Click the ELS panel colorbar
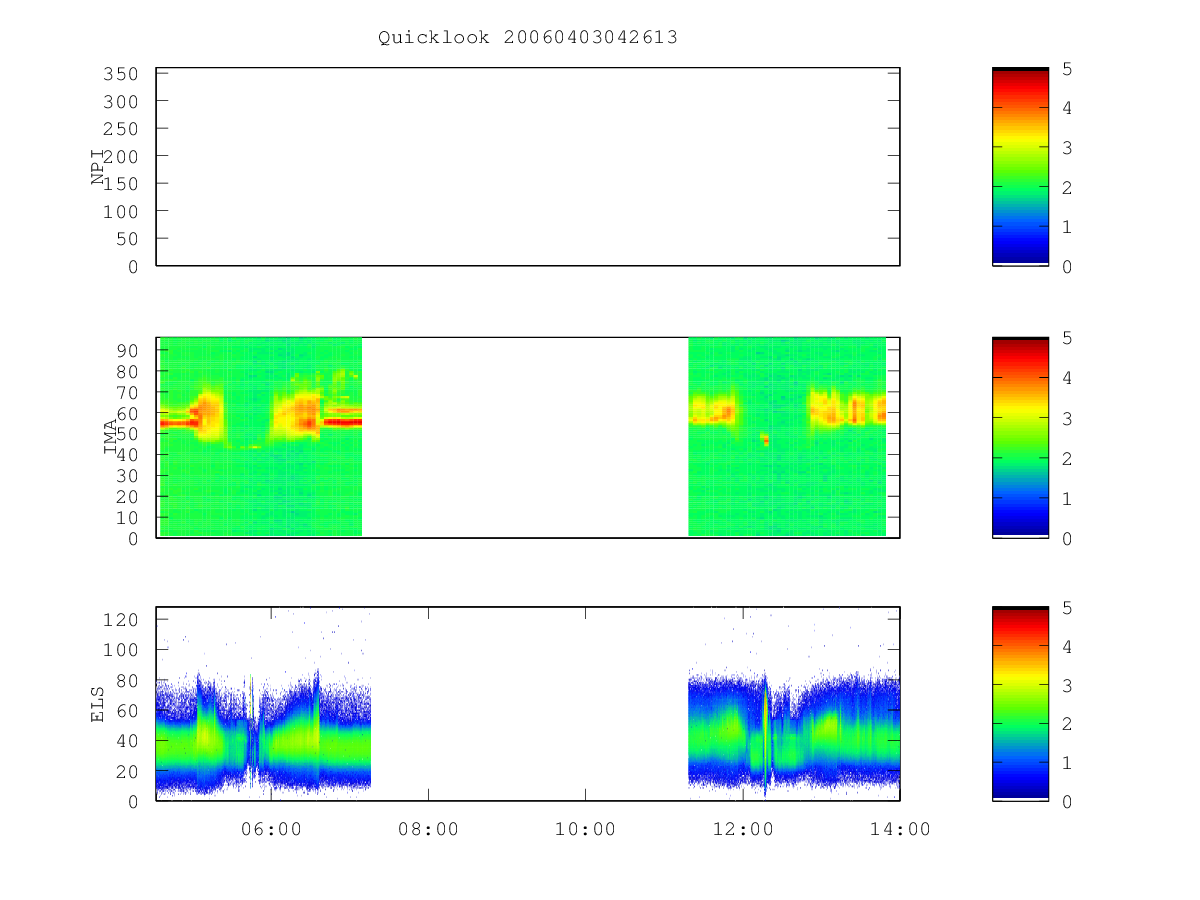1200x900 pixels. click(1020, 704)
